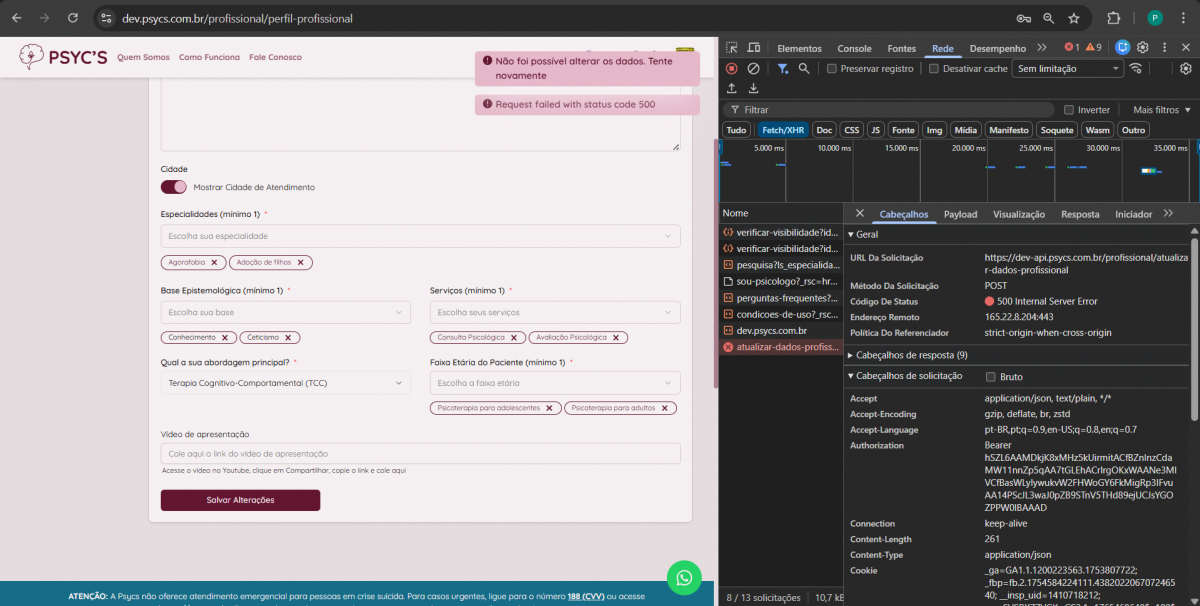Click the inspect element picker icon
Image resolution: width=1200 pixels, height=606 pixels.
point(732,48)
